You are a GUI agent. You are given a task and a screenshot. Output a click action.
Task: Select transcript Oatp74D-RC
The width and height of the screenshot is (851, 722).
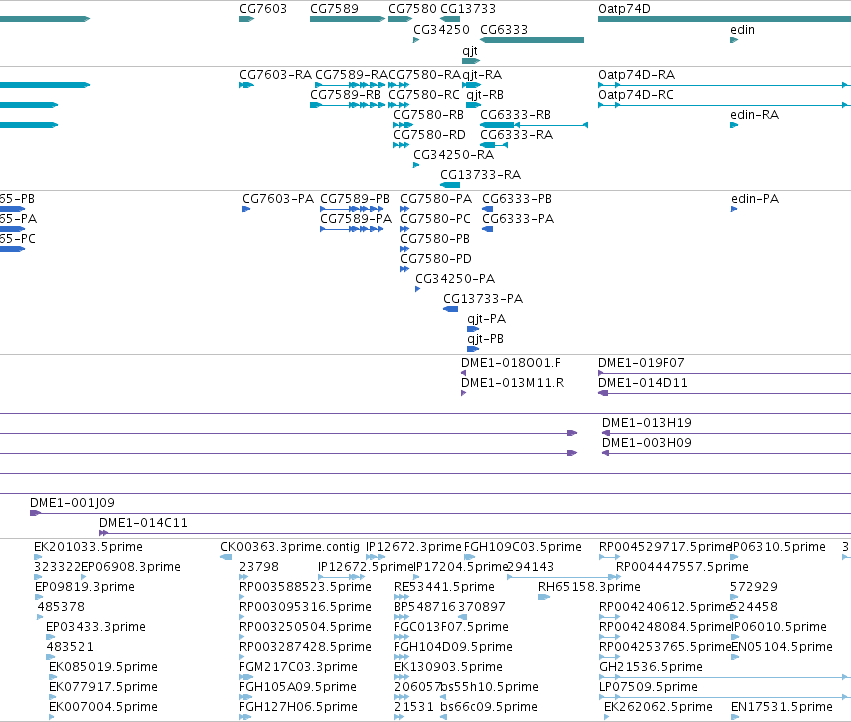636,94
